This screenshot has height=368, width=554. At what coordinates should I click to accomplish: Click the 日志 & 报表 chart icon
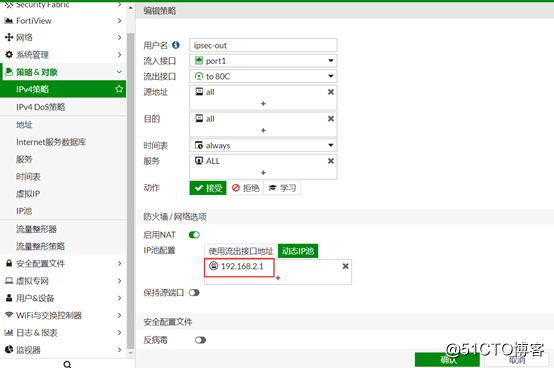pos(9,332)
